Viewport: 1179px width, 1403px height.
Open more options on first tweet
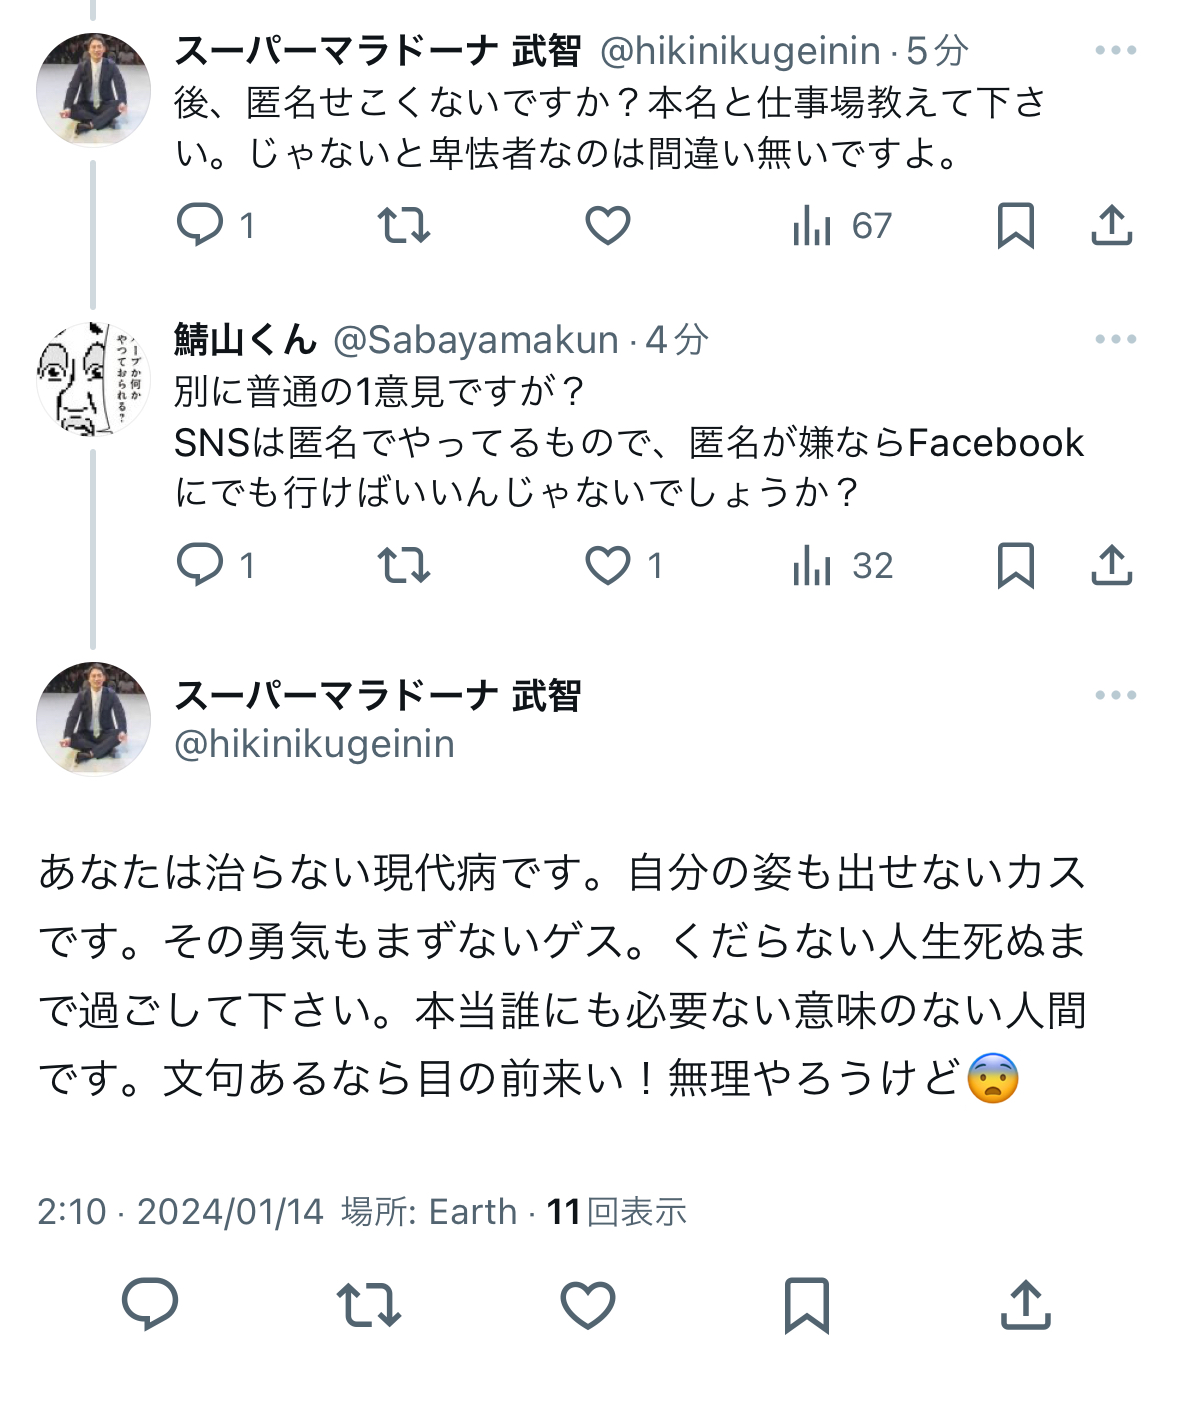[1115, 50]
